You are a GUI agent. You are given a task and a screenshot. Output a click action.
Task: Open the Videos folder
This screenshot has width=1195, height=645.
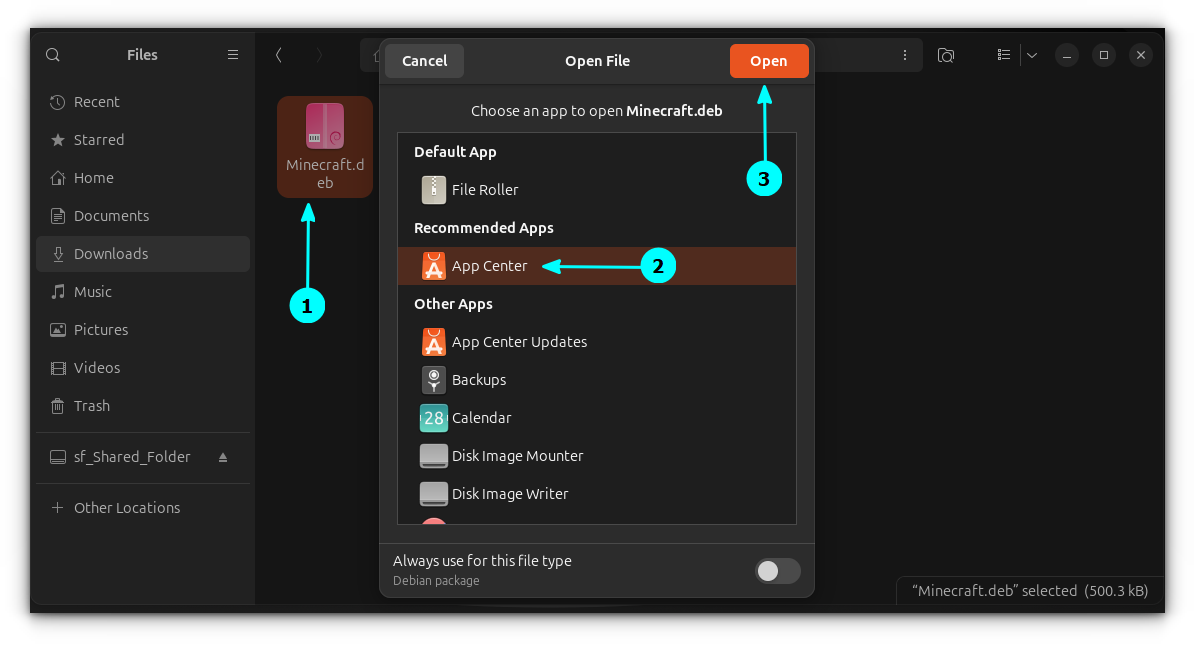[143, 368]
